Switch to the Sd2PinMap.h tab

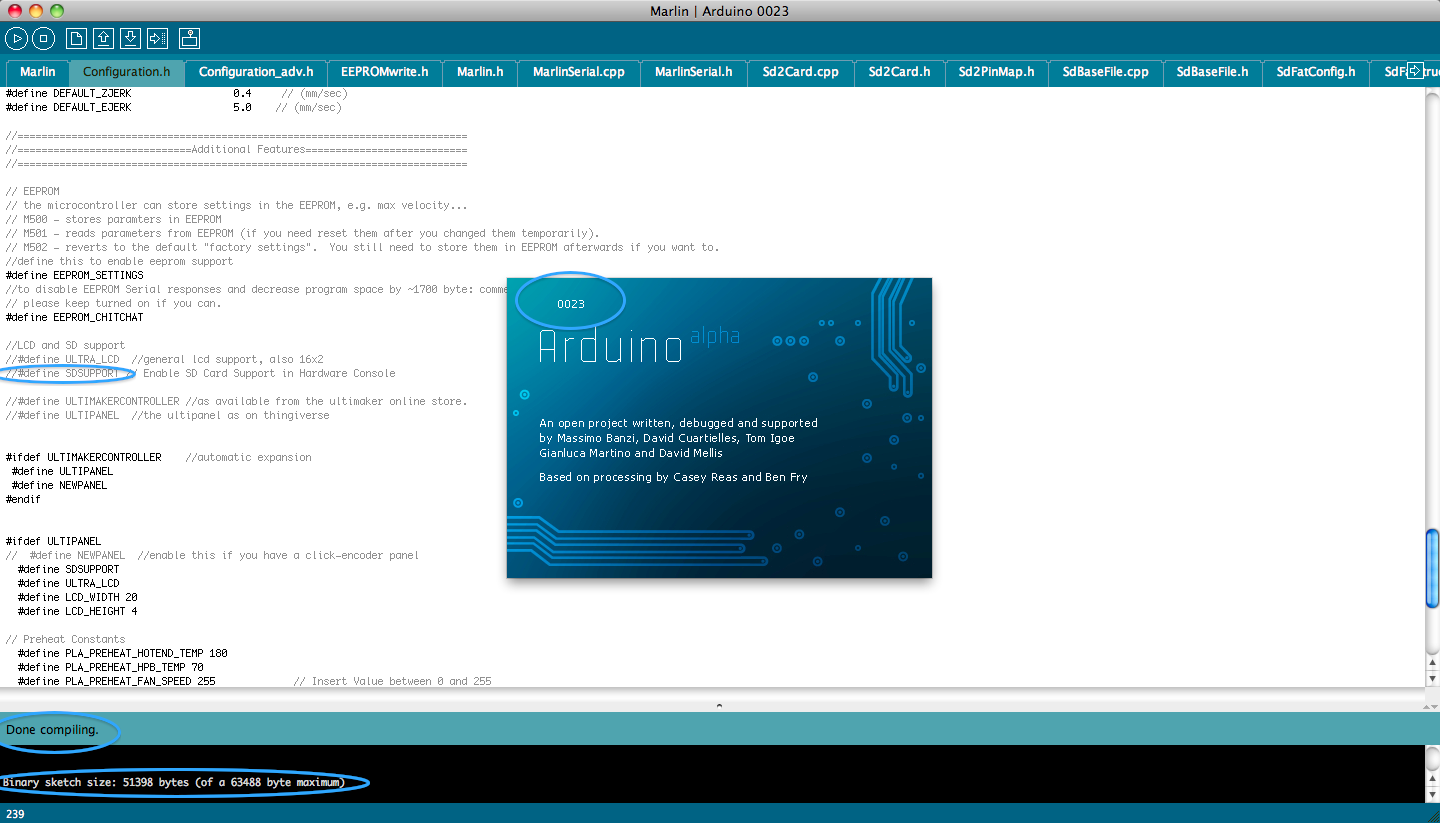point(997,72)
